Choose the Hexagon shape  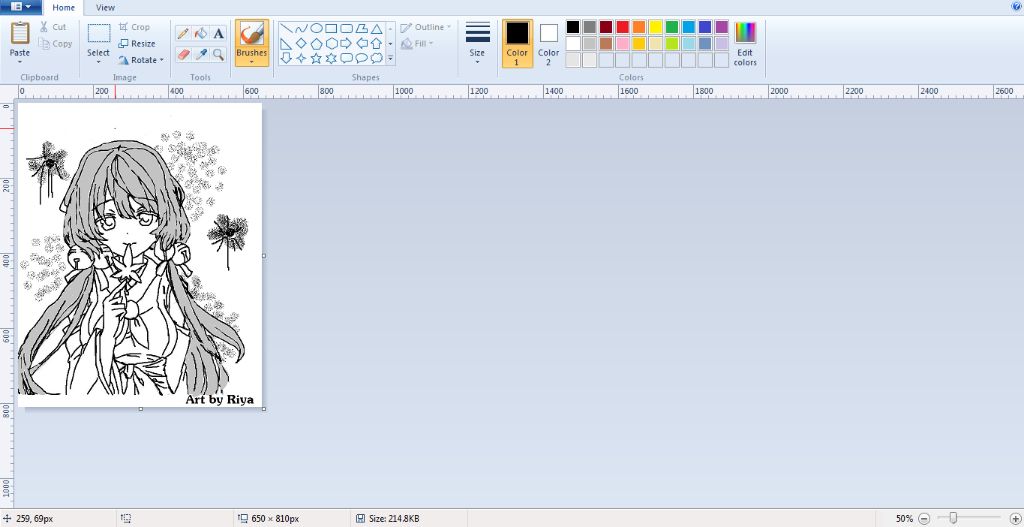point(331,44)
